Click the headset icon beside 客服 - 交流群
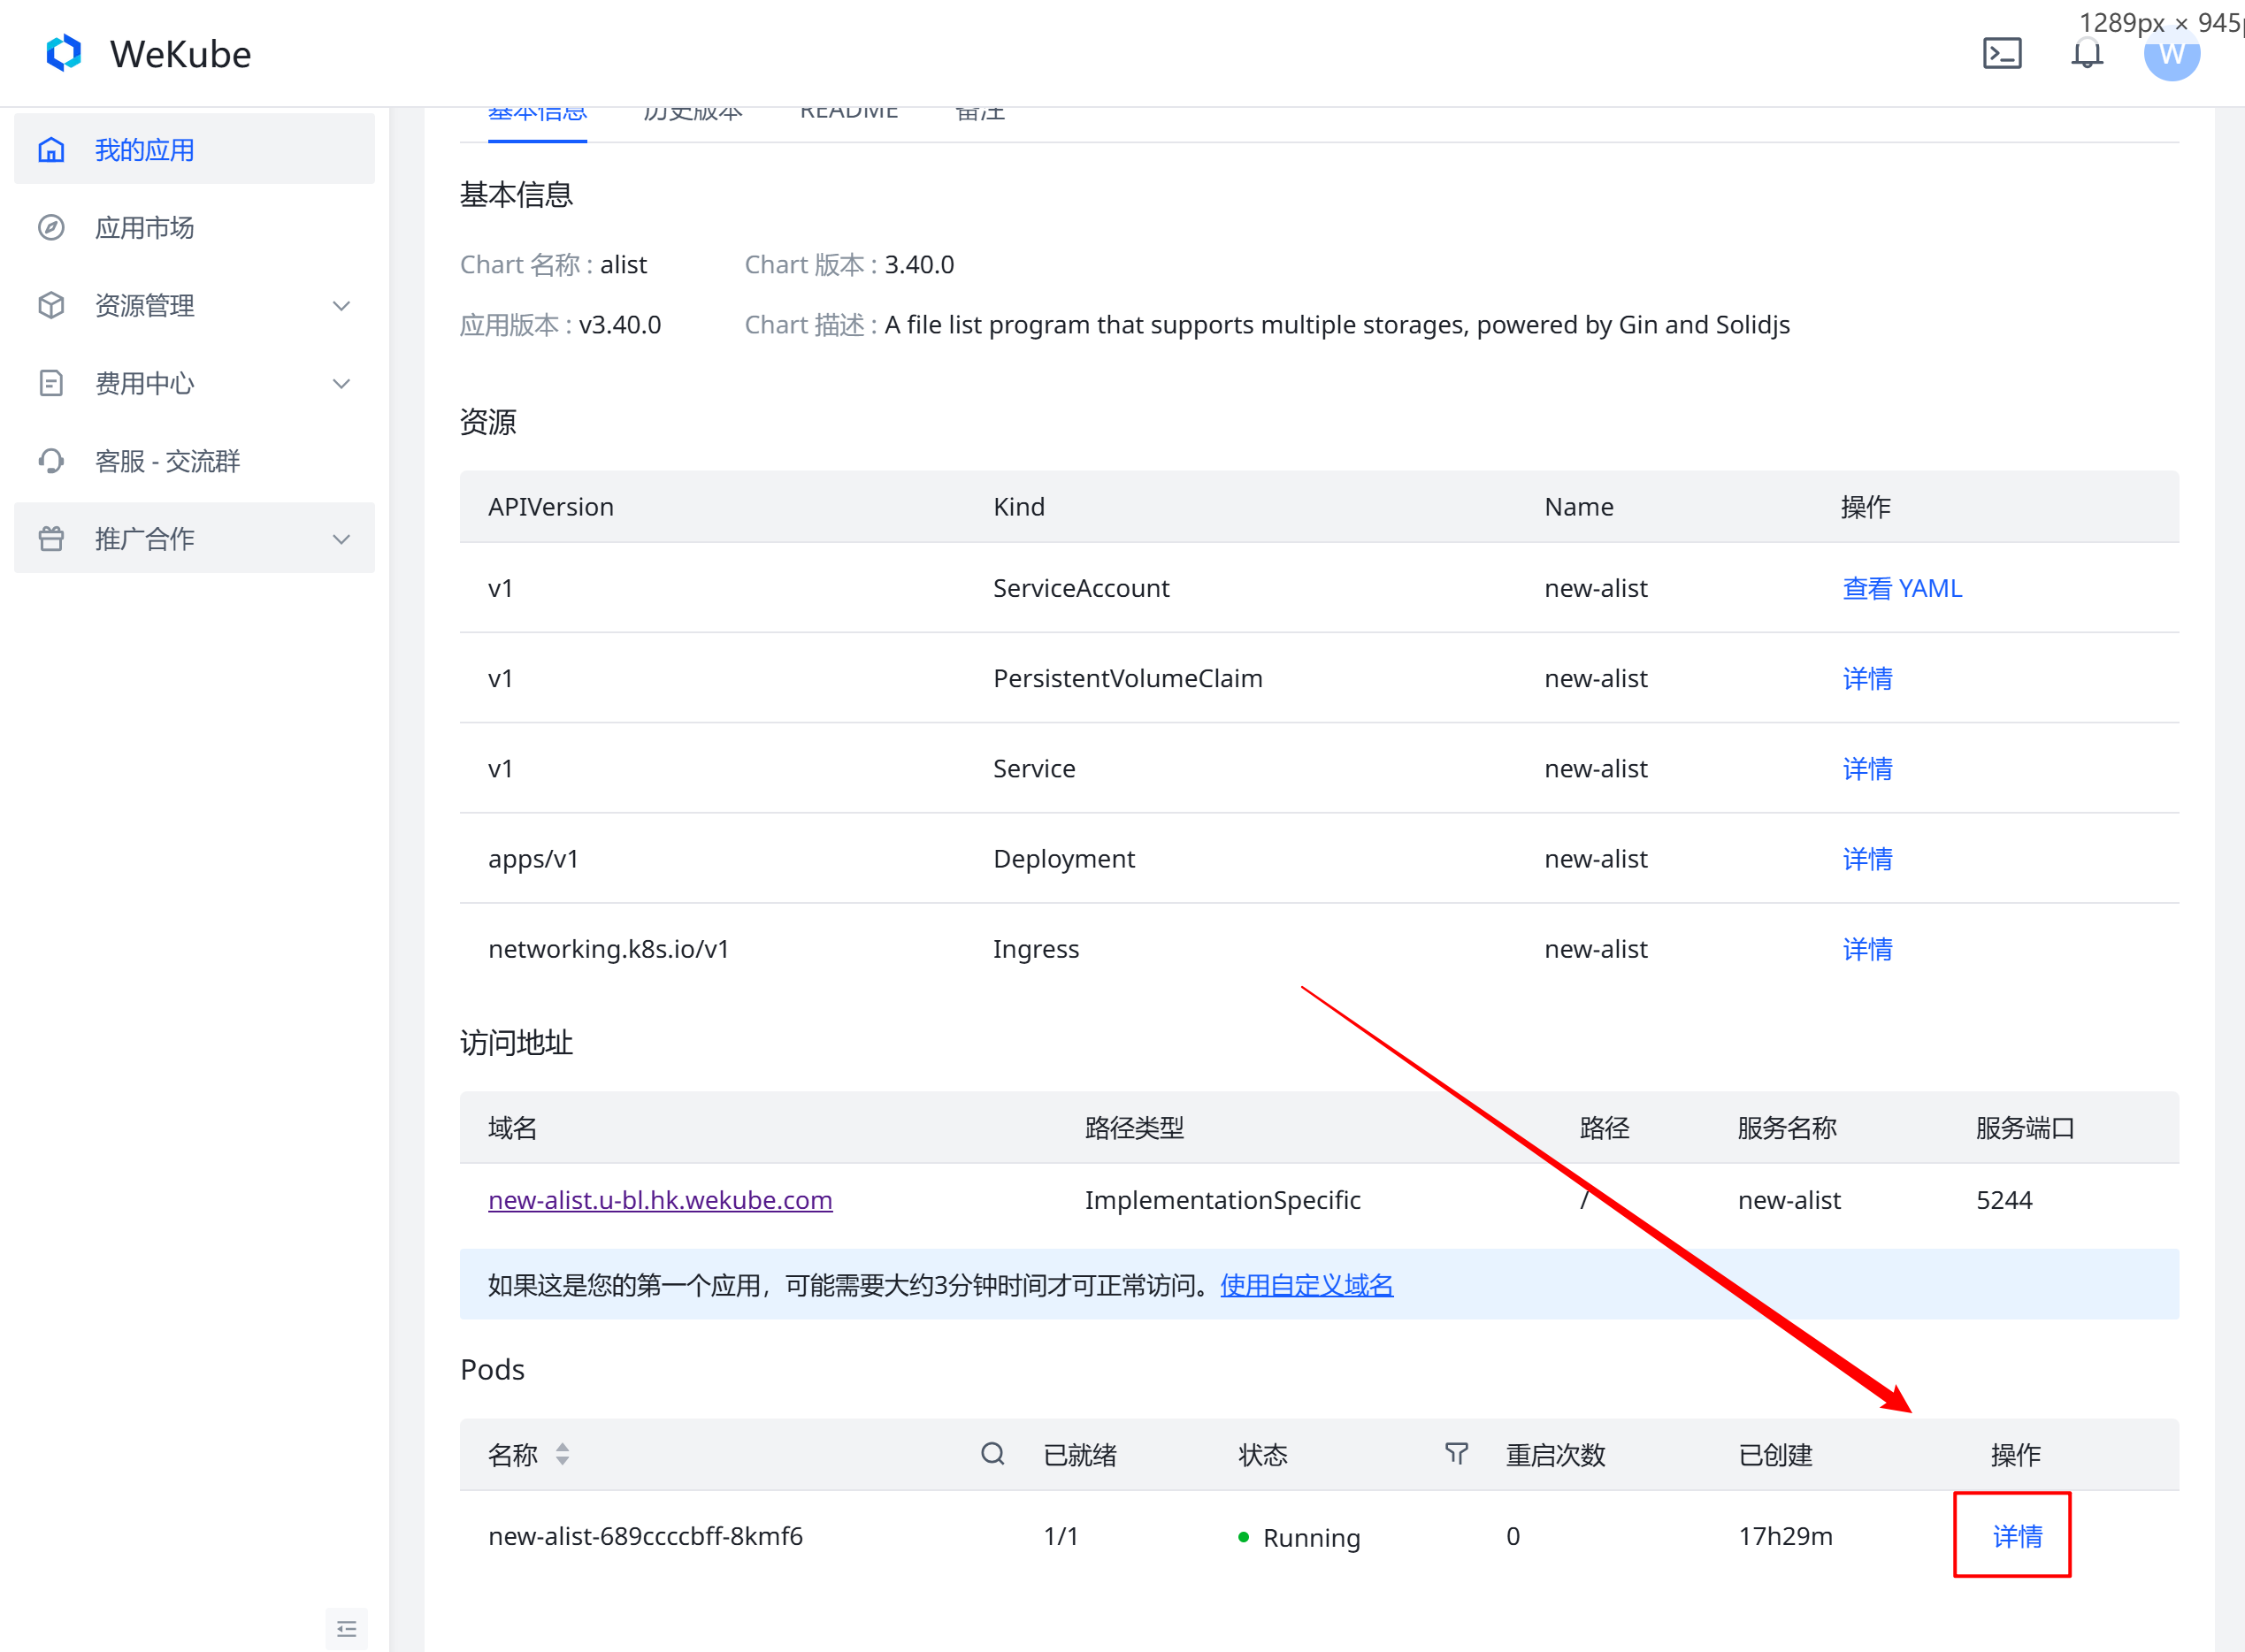This screenshot has width=2245, height=1652. tap(51, 461)
